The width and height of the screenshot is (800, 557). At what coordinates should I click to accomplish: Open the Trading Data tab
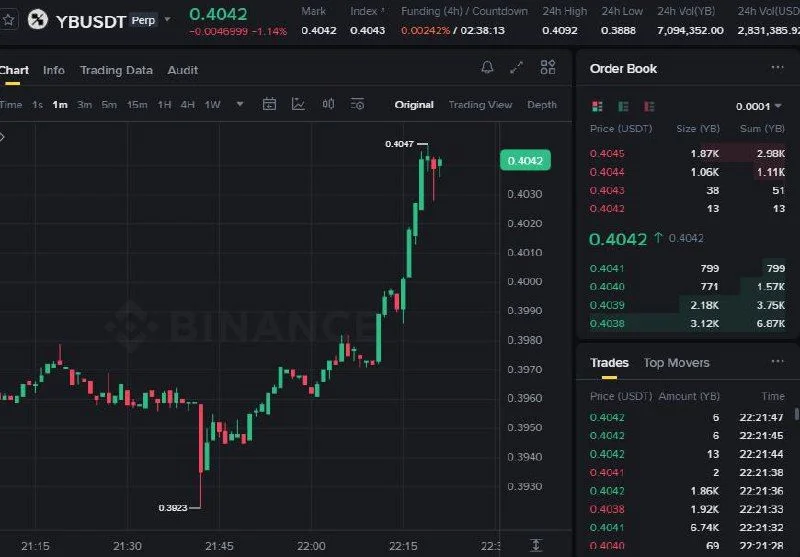point(116,70)
